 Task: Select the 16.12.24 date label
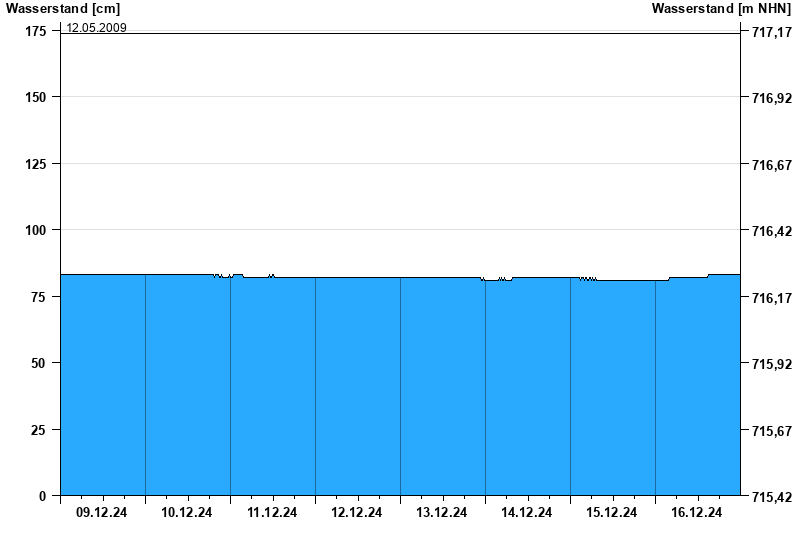click(x=697, y=513)
